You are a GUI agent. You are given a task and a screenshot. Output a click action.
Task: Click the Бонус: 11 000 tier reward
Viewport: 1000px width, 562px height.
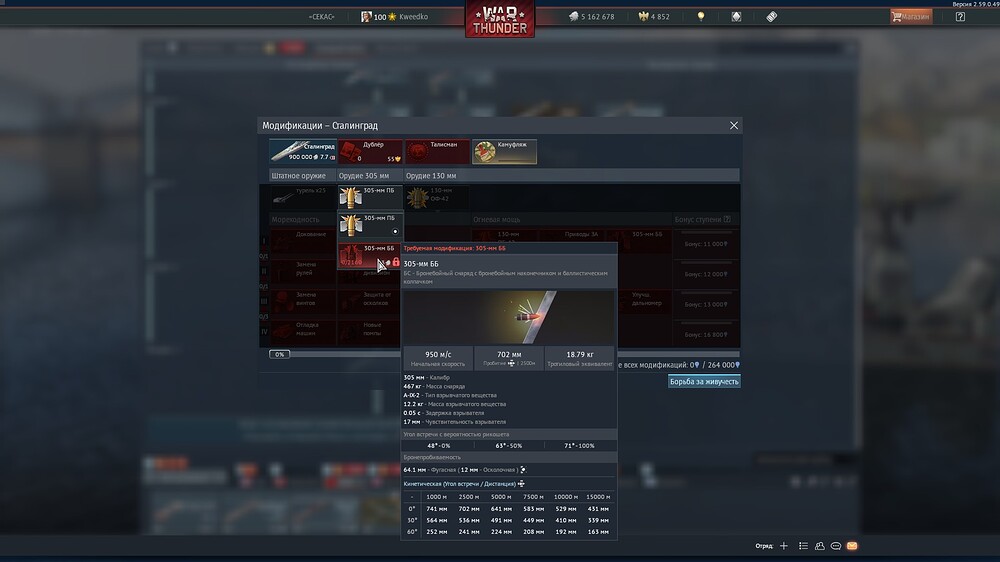(706, 244)
